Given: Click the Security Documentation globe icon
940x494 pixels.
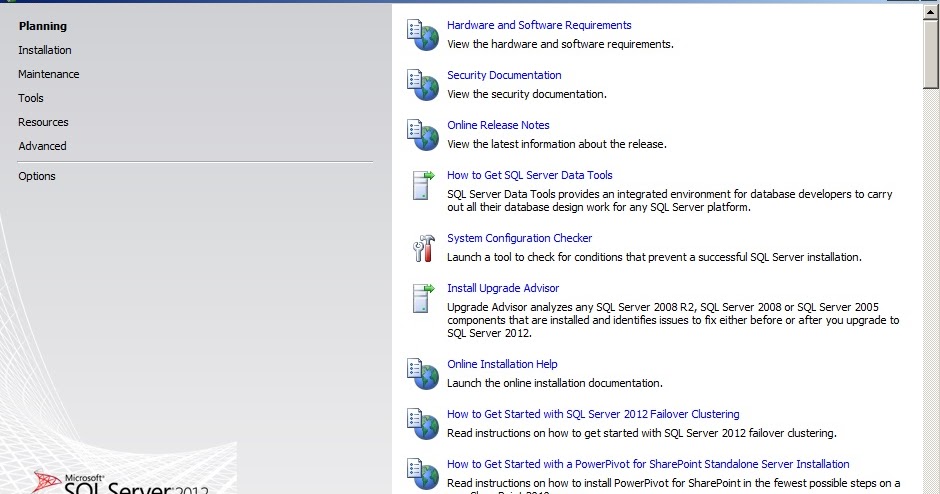Looking at the screenshot, I should click(x=423, y=85).
